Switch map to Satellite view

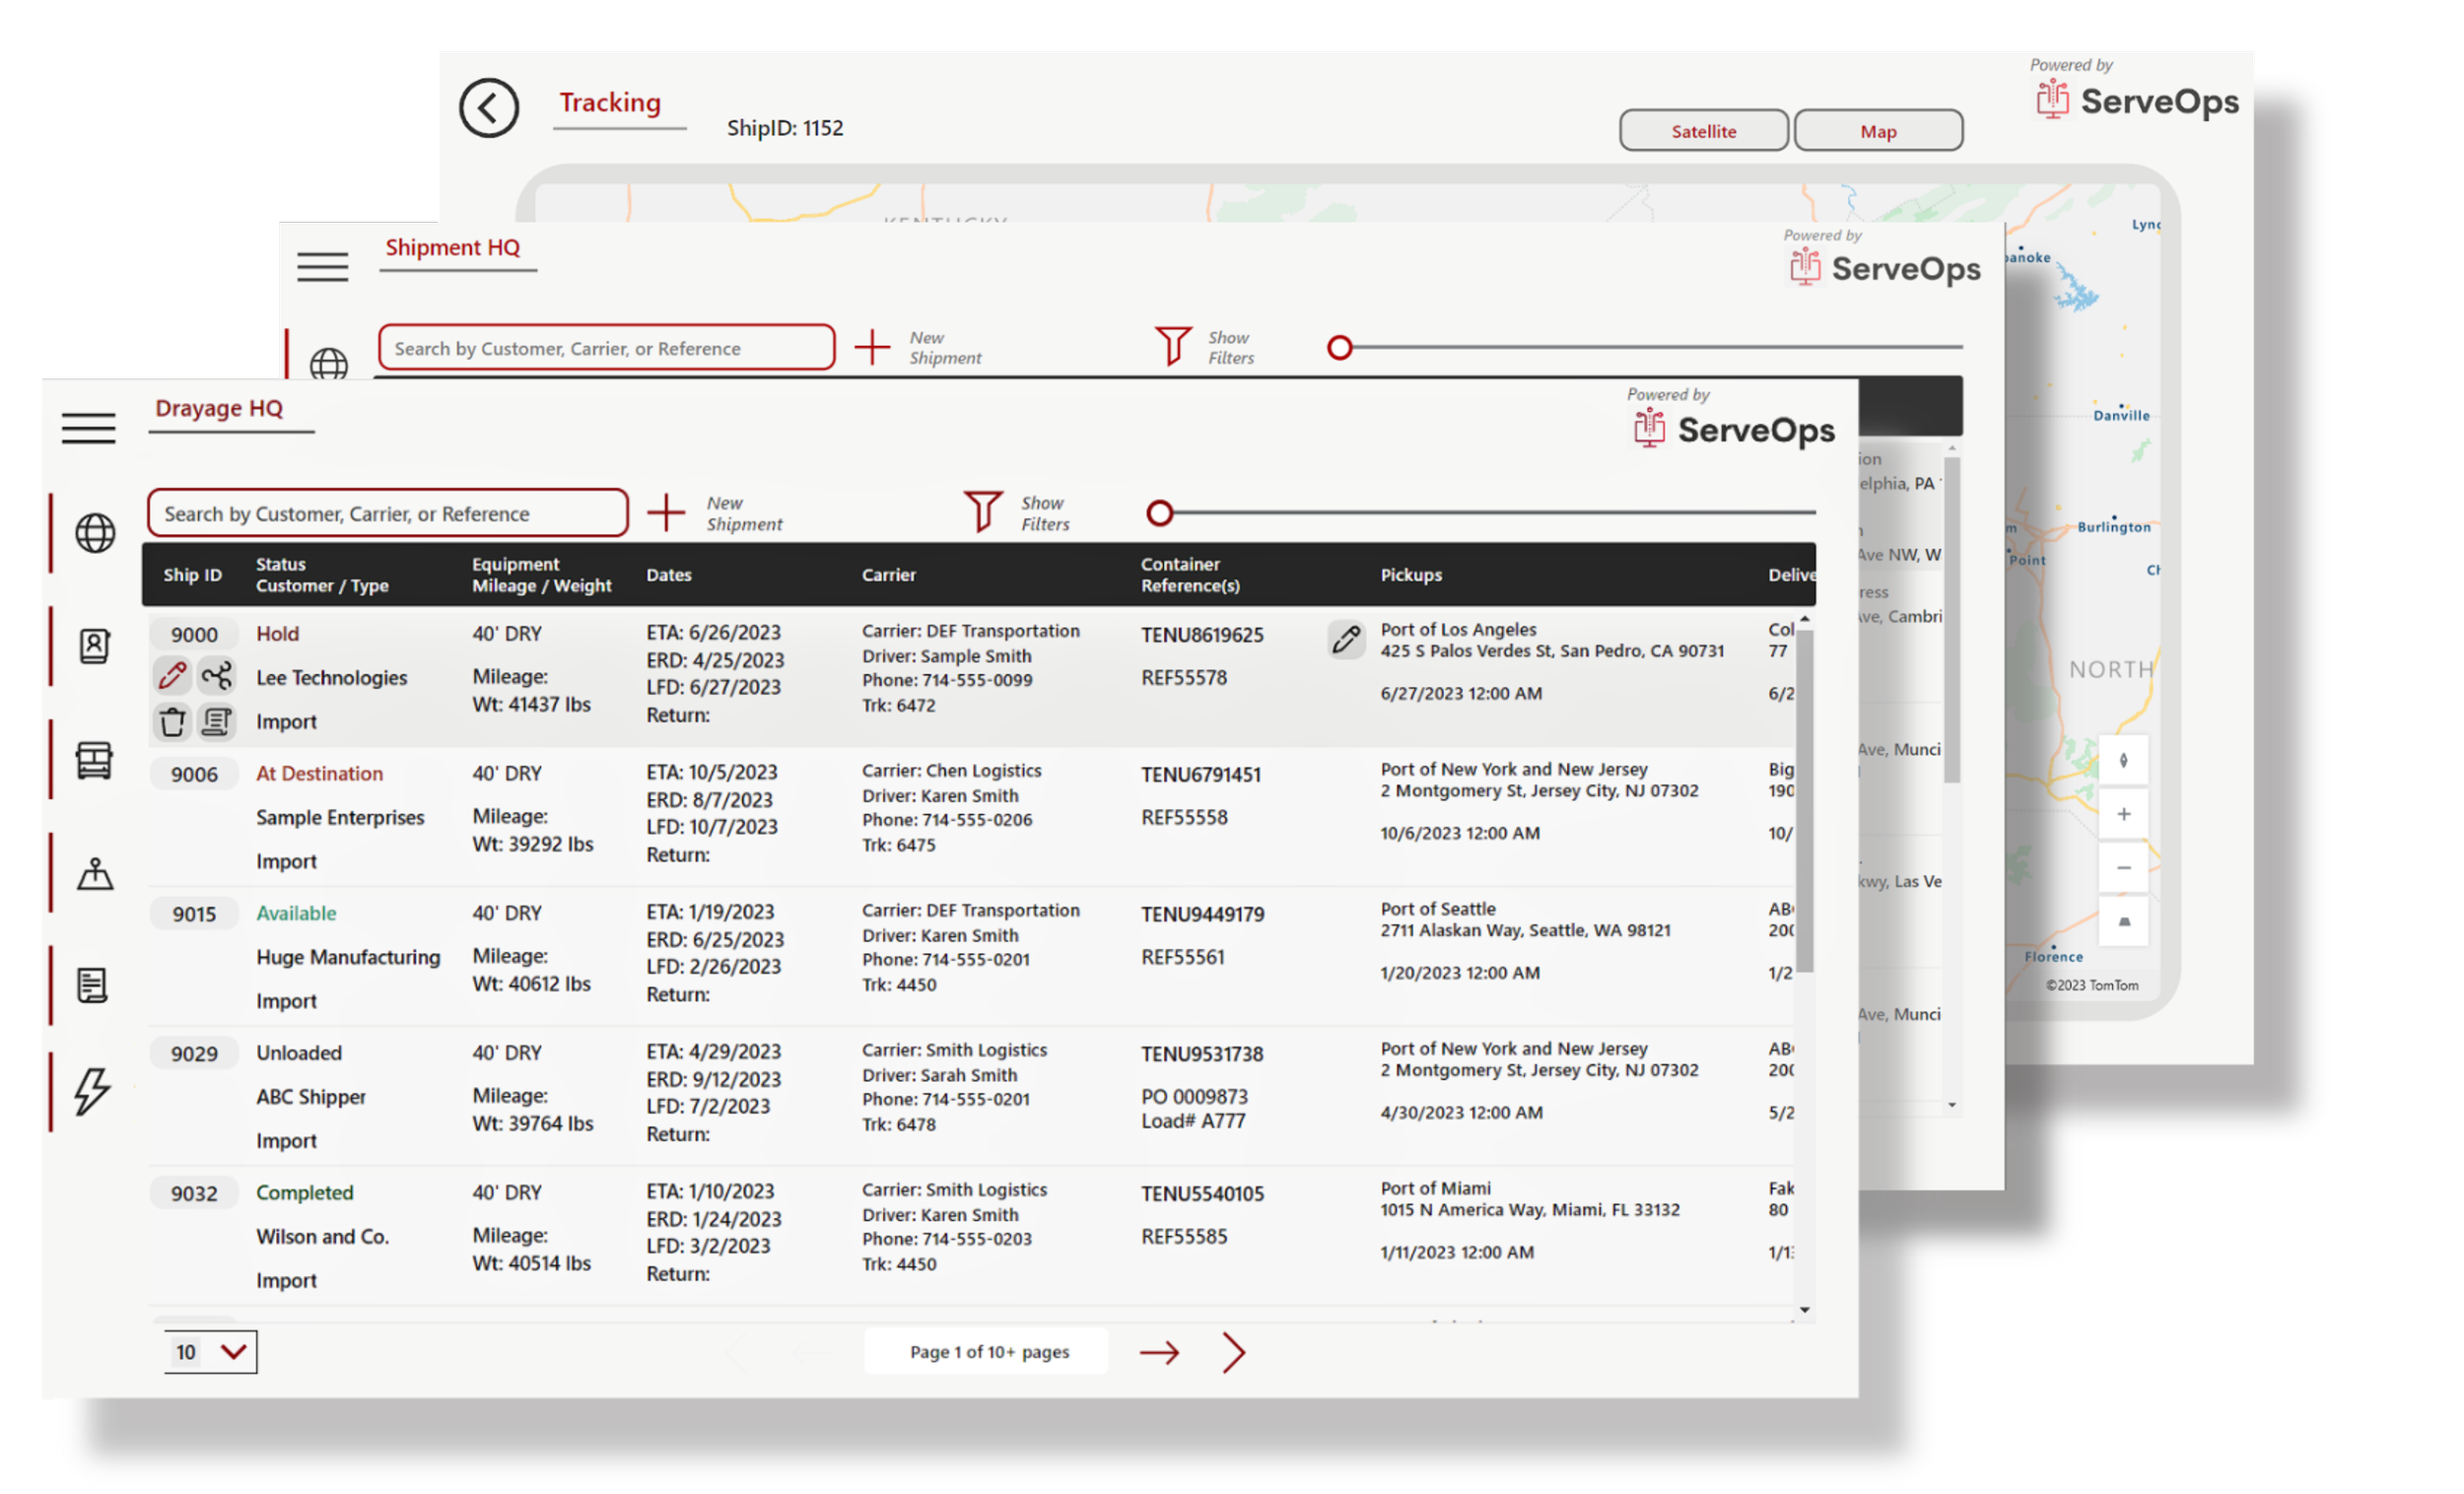tap(1703, 131)
